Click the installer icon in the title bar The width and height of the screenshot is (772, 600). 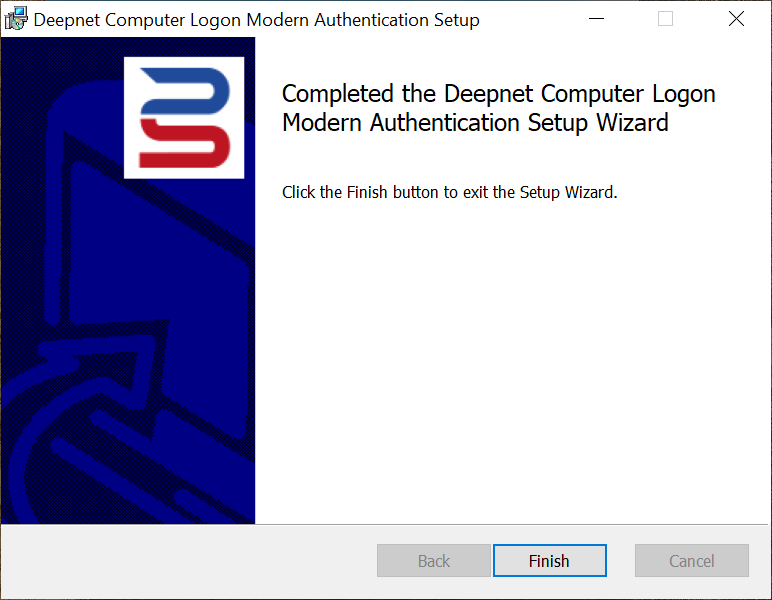[x=16, y=19]
